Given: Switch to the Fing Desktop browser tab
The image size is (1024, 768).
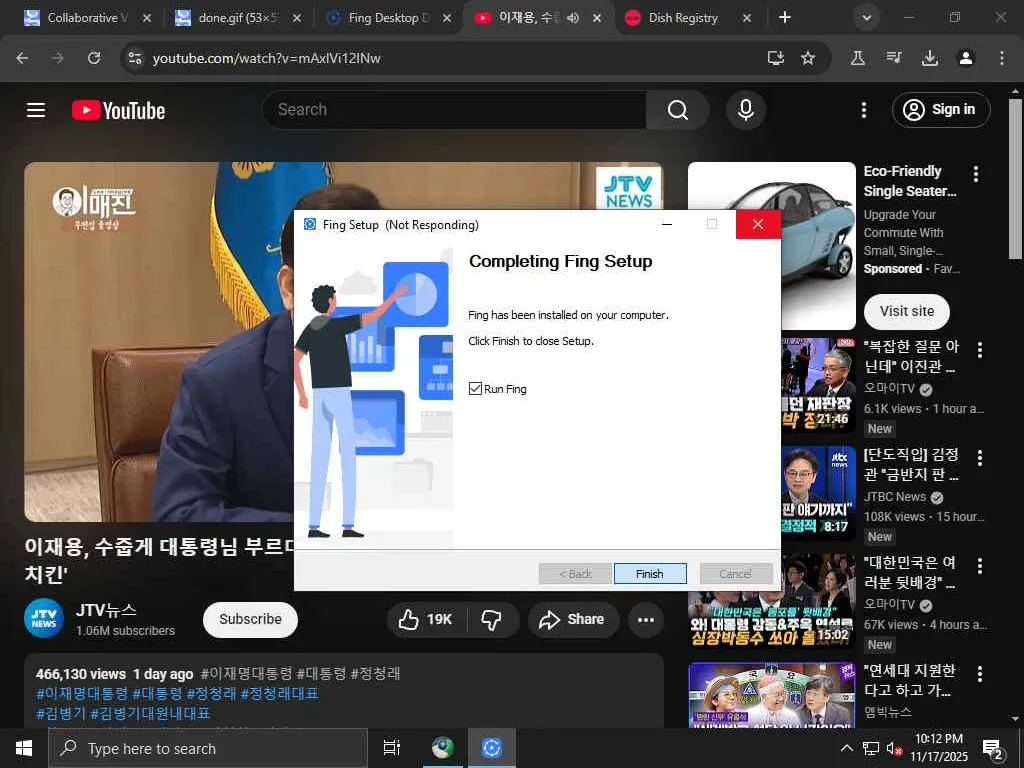Looking at the screenshot, I should (x=389, y=18).
